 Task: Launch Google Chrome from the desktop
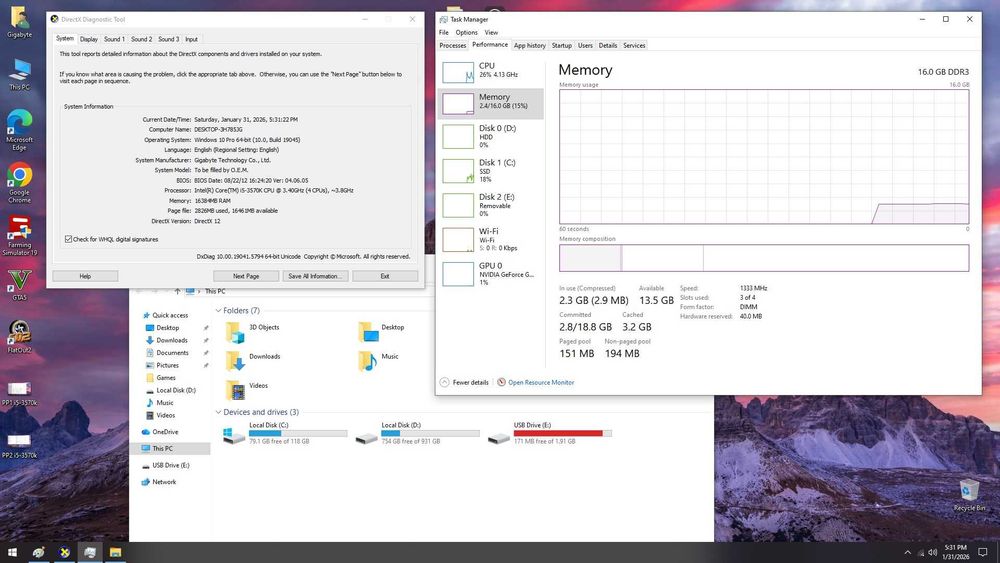pyautogui.click(x=19, y=183)
